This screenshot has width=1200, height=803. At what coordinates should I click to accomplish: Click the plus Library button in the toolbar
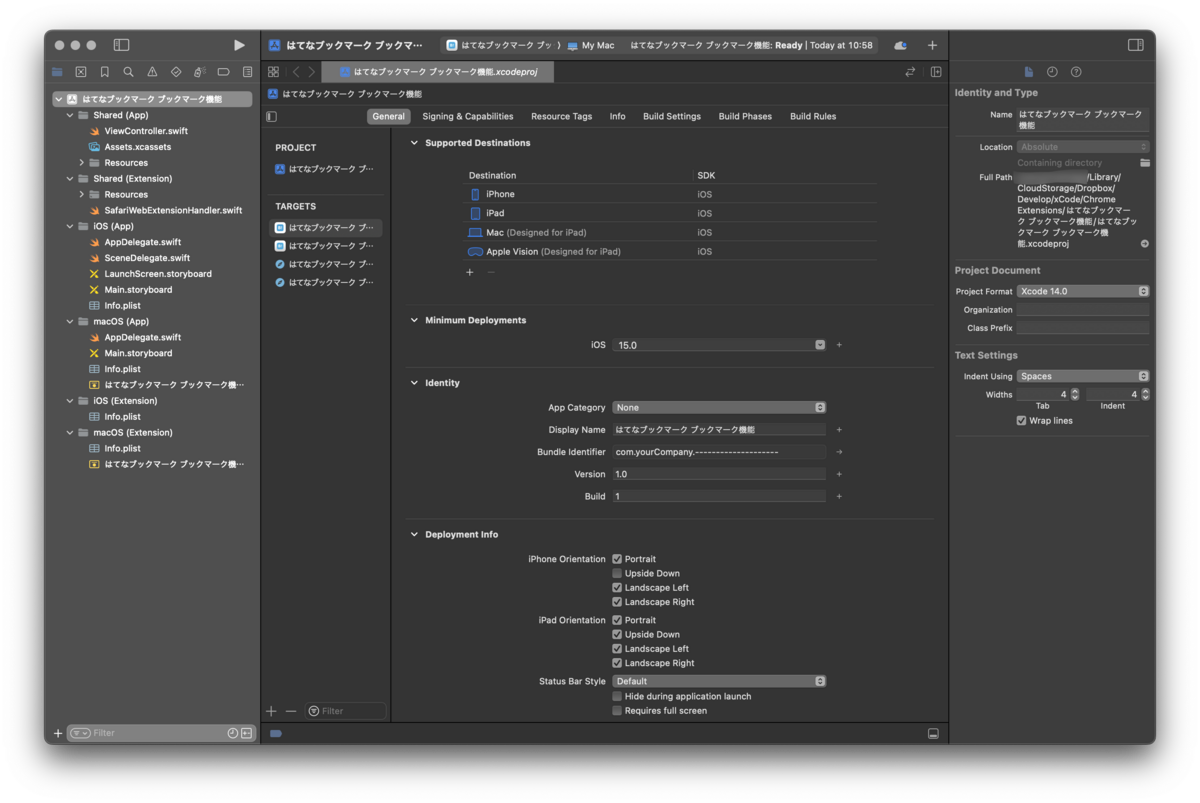(932, 45)
